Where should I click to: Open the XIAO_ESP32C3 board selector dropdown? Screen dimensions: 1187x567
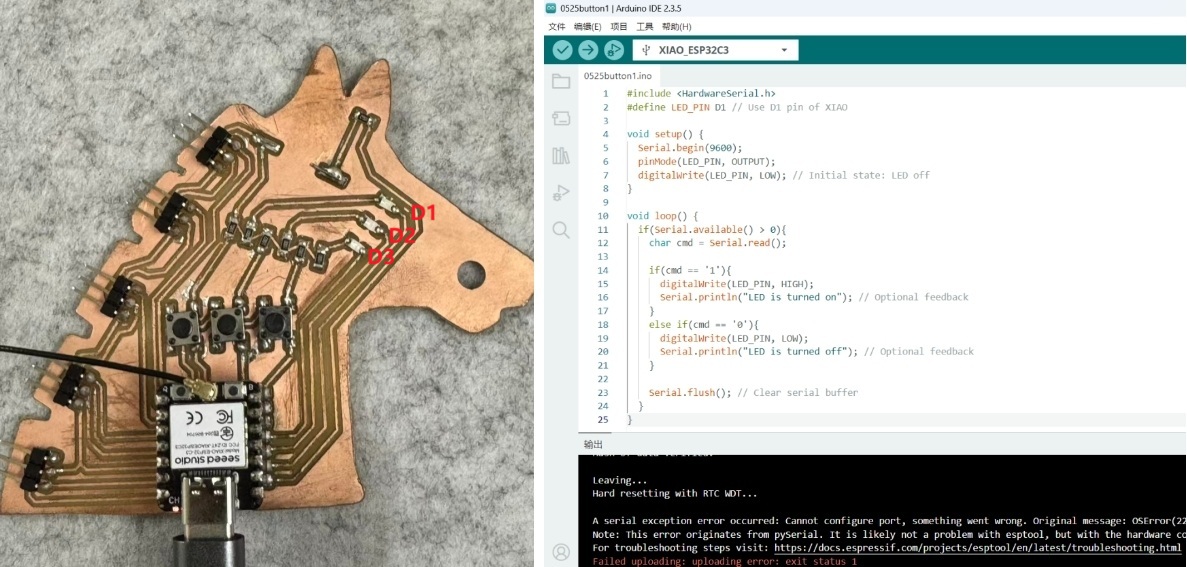(x=715, y=50)
